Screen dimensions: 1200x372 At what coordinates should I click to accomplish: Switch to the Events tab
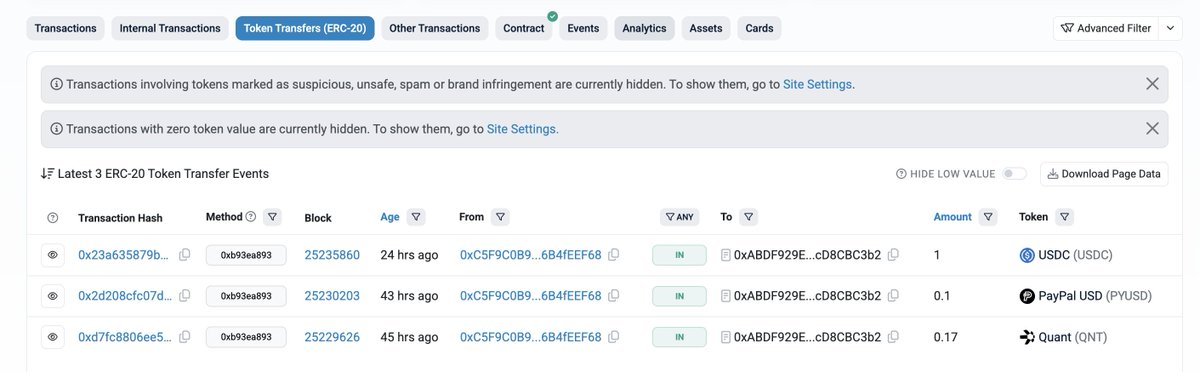coord(583,28)
